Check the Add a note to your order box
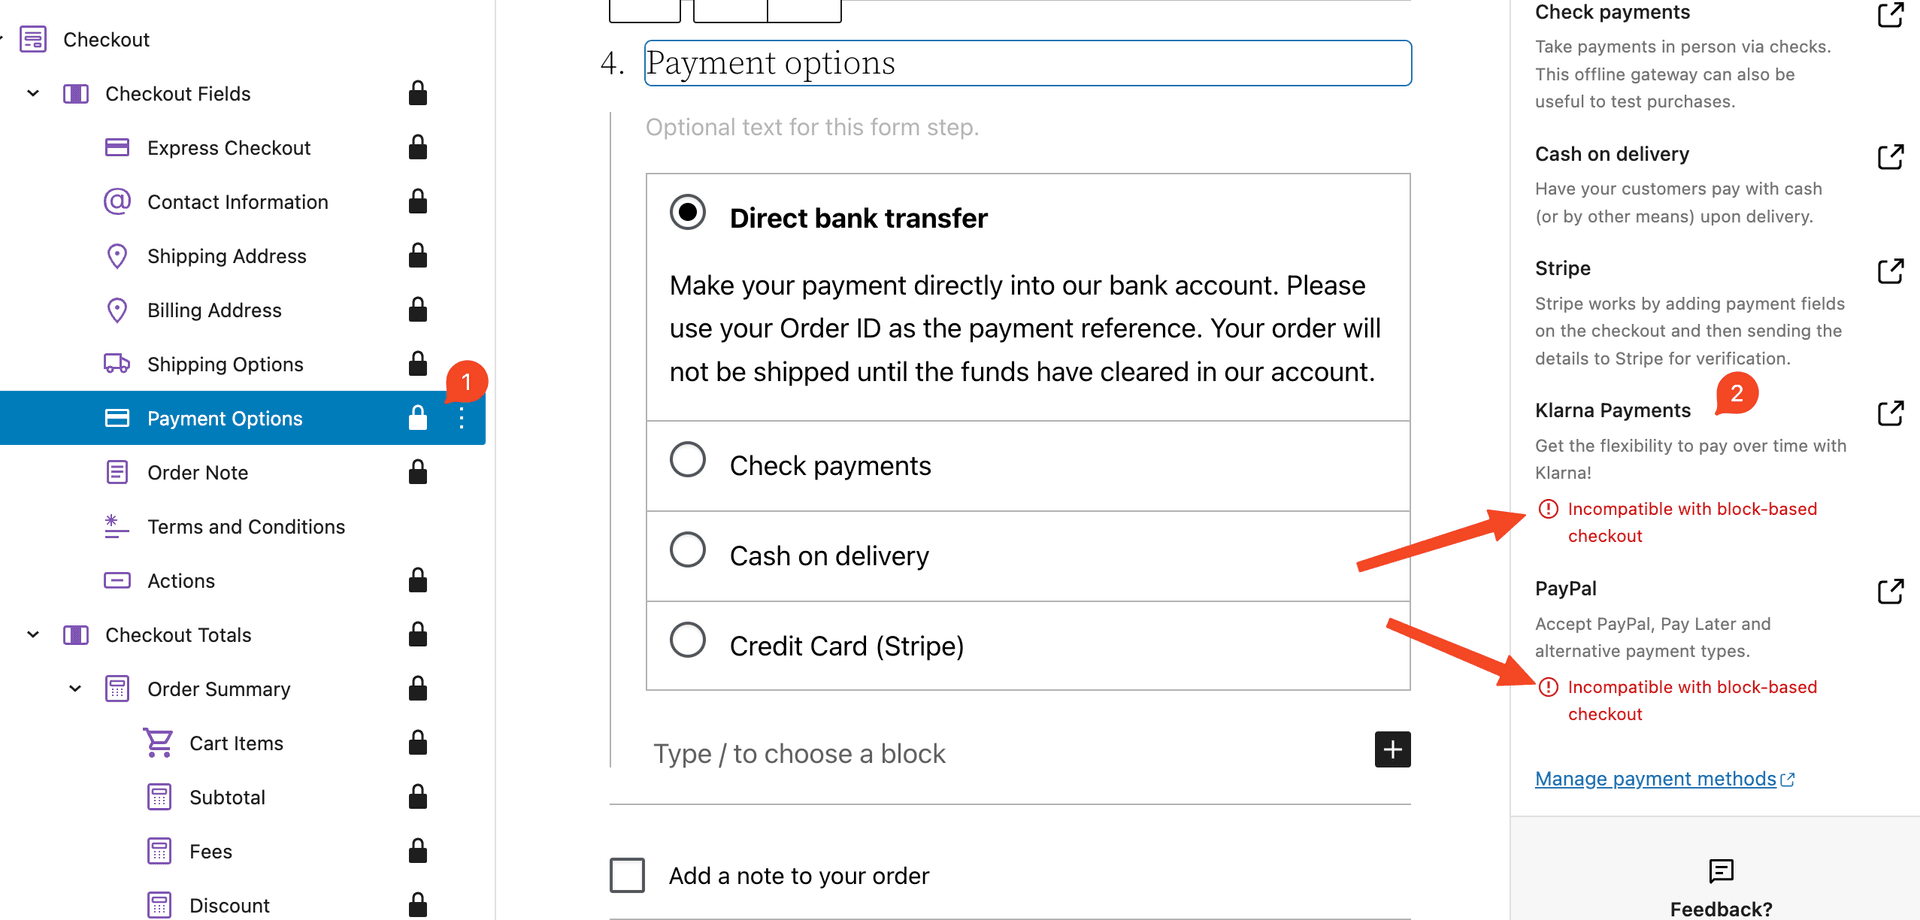Viewport: 1920px width, 920px height. pyautogui.click(x=627, y=875)
